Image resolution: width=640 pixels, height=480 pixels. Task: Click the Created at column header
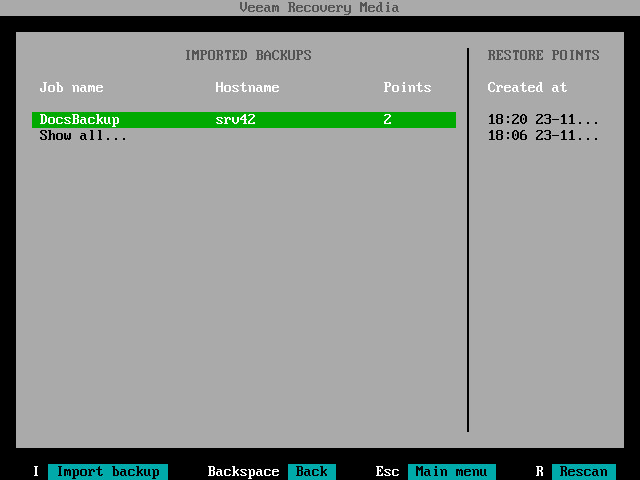pos(527,87)
